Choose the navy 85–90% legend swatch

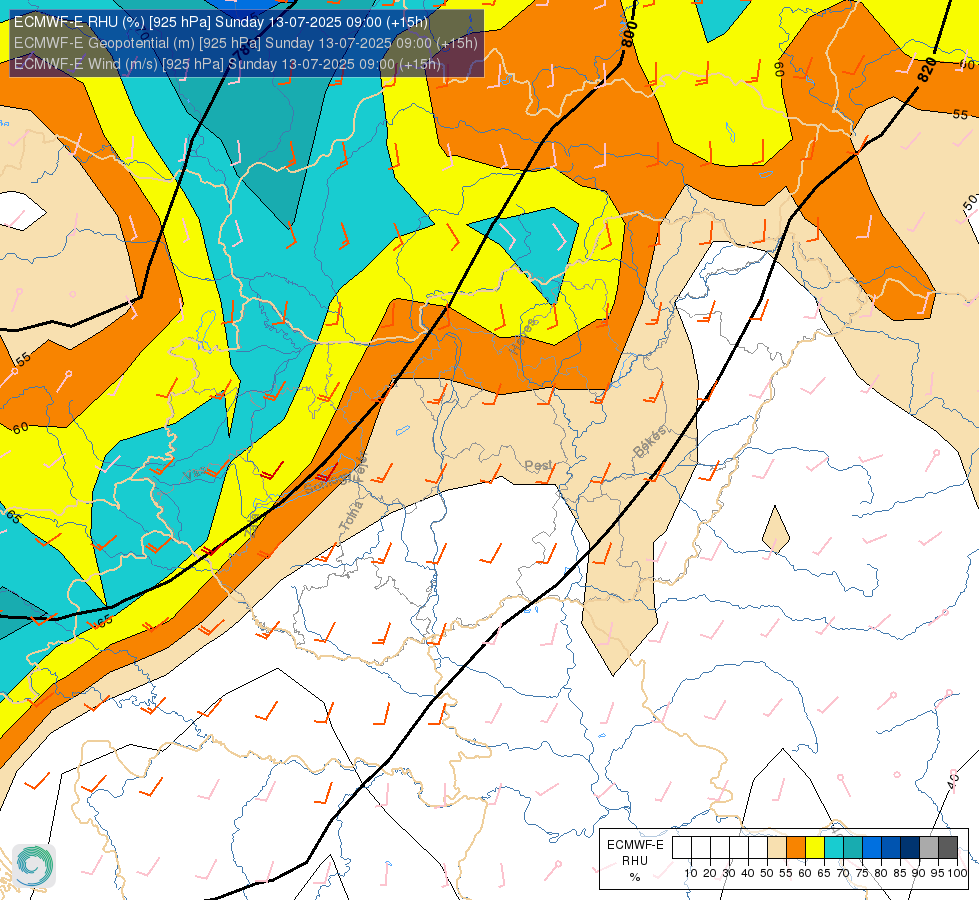point(910,848)
